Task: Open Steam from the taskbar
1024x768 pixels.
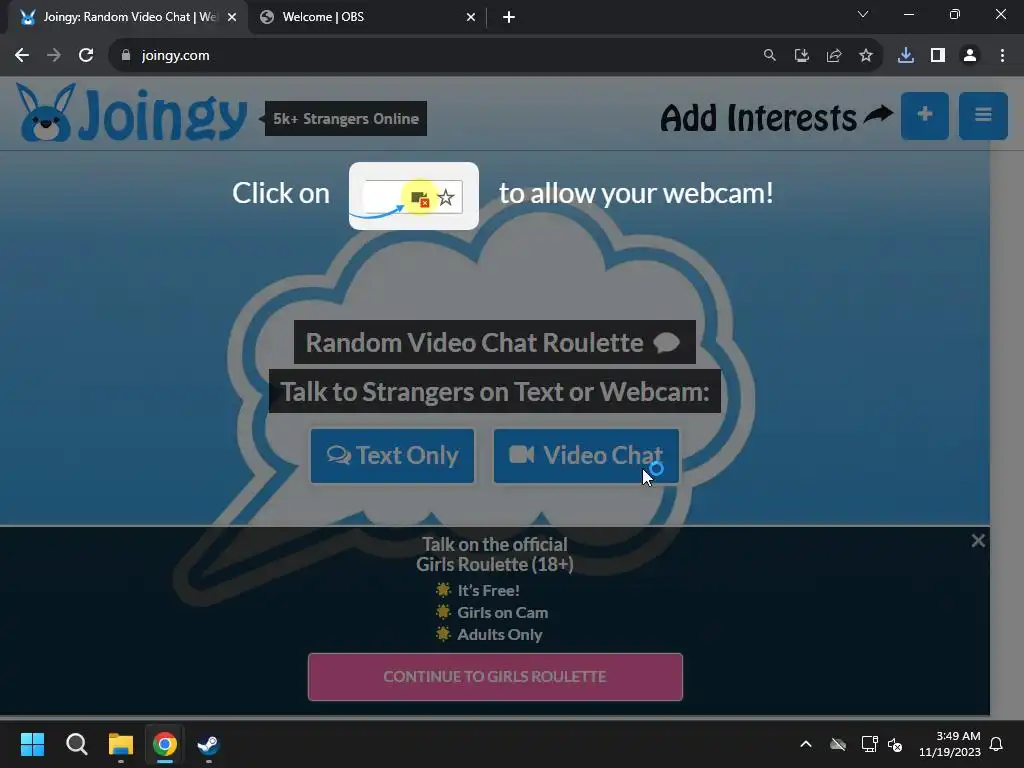Action: (x=208, y=744)
